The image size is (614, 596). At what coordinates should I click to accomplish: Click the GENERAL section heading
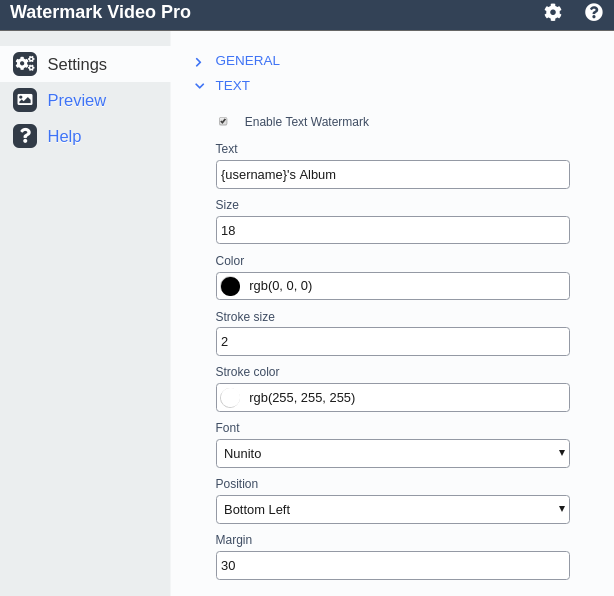[x=247, y=60]
